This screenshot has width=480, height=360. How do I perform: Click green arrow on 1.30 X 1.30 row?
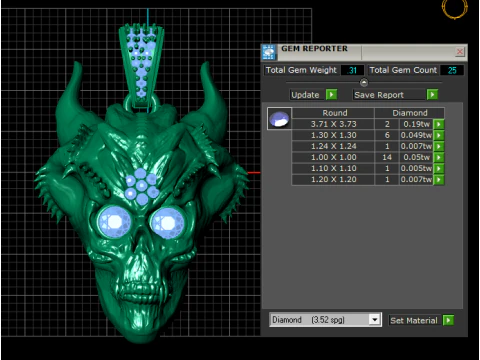coord(439,135)
